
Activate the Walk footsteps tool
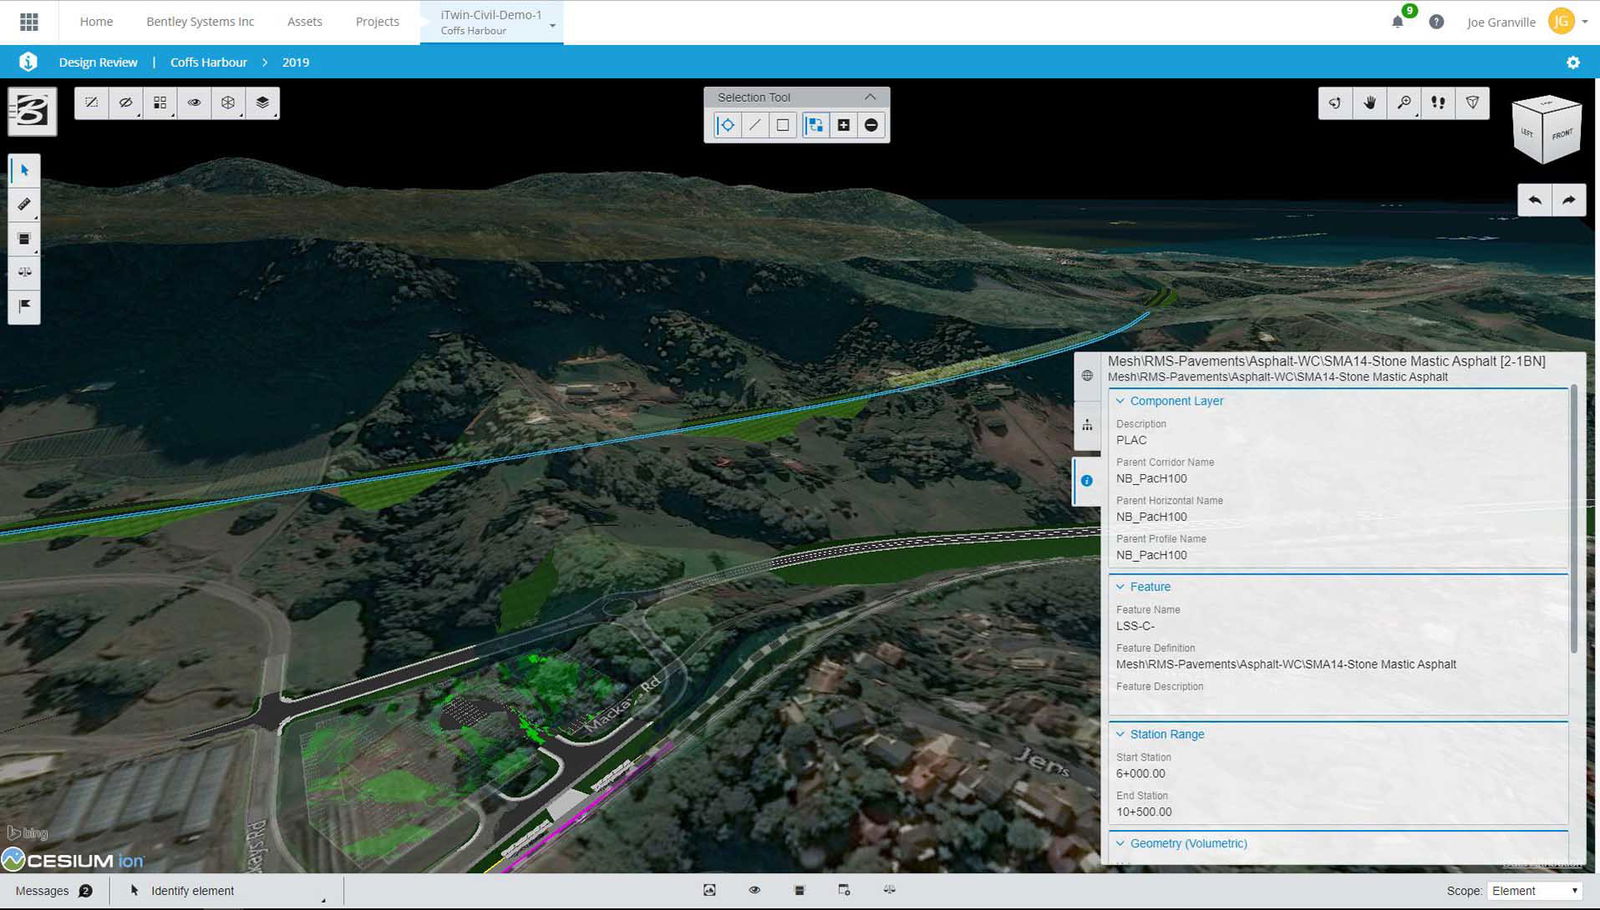1438,103
